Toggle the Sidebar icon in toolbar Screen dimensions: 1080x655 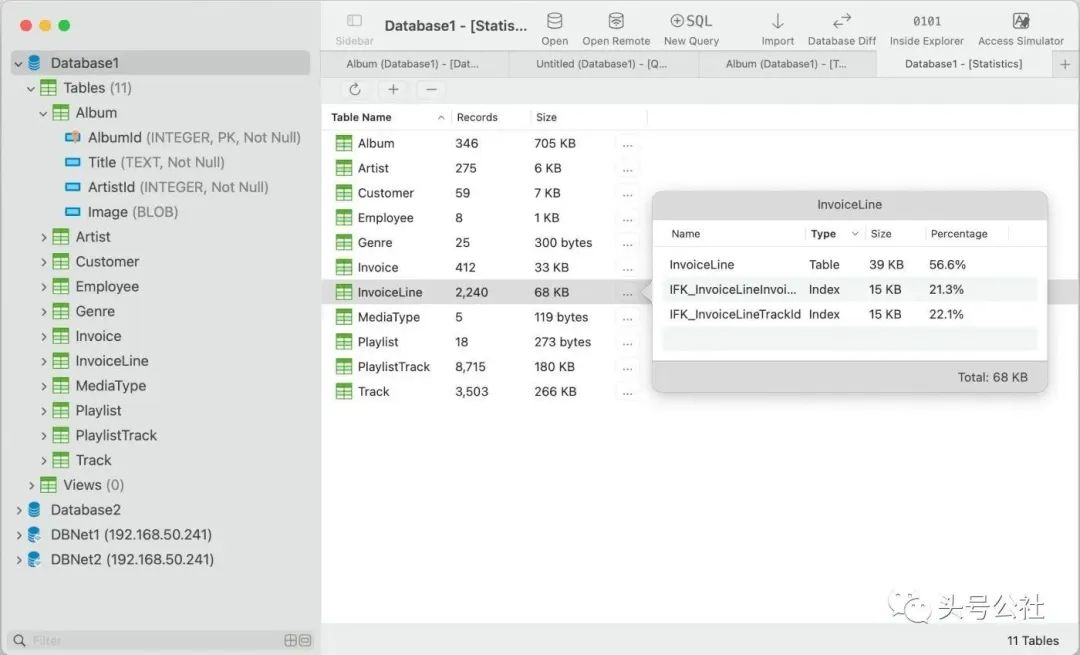[354, 21]
